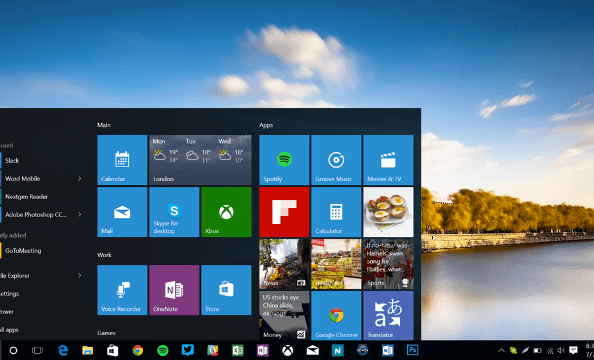594x360 pixels.
Task: Open the Google Chrome tile
Action: [336, 315]
